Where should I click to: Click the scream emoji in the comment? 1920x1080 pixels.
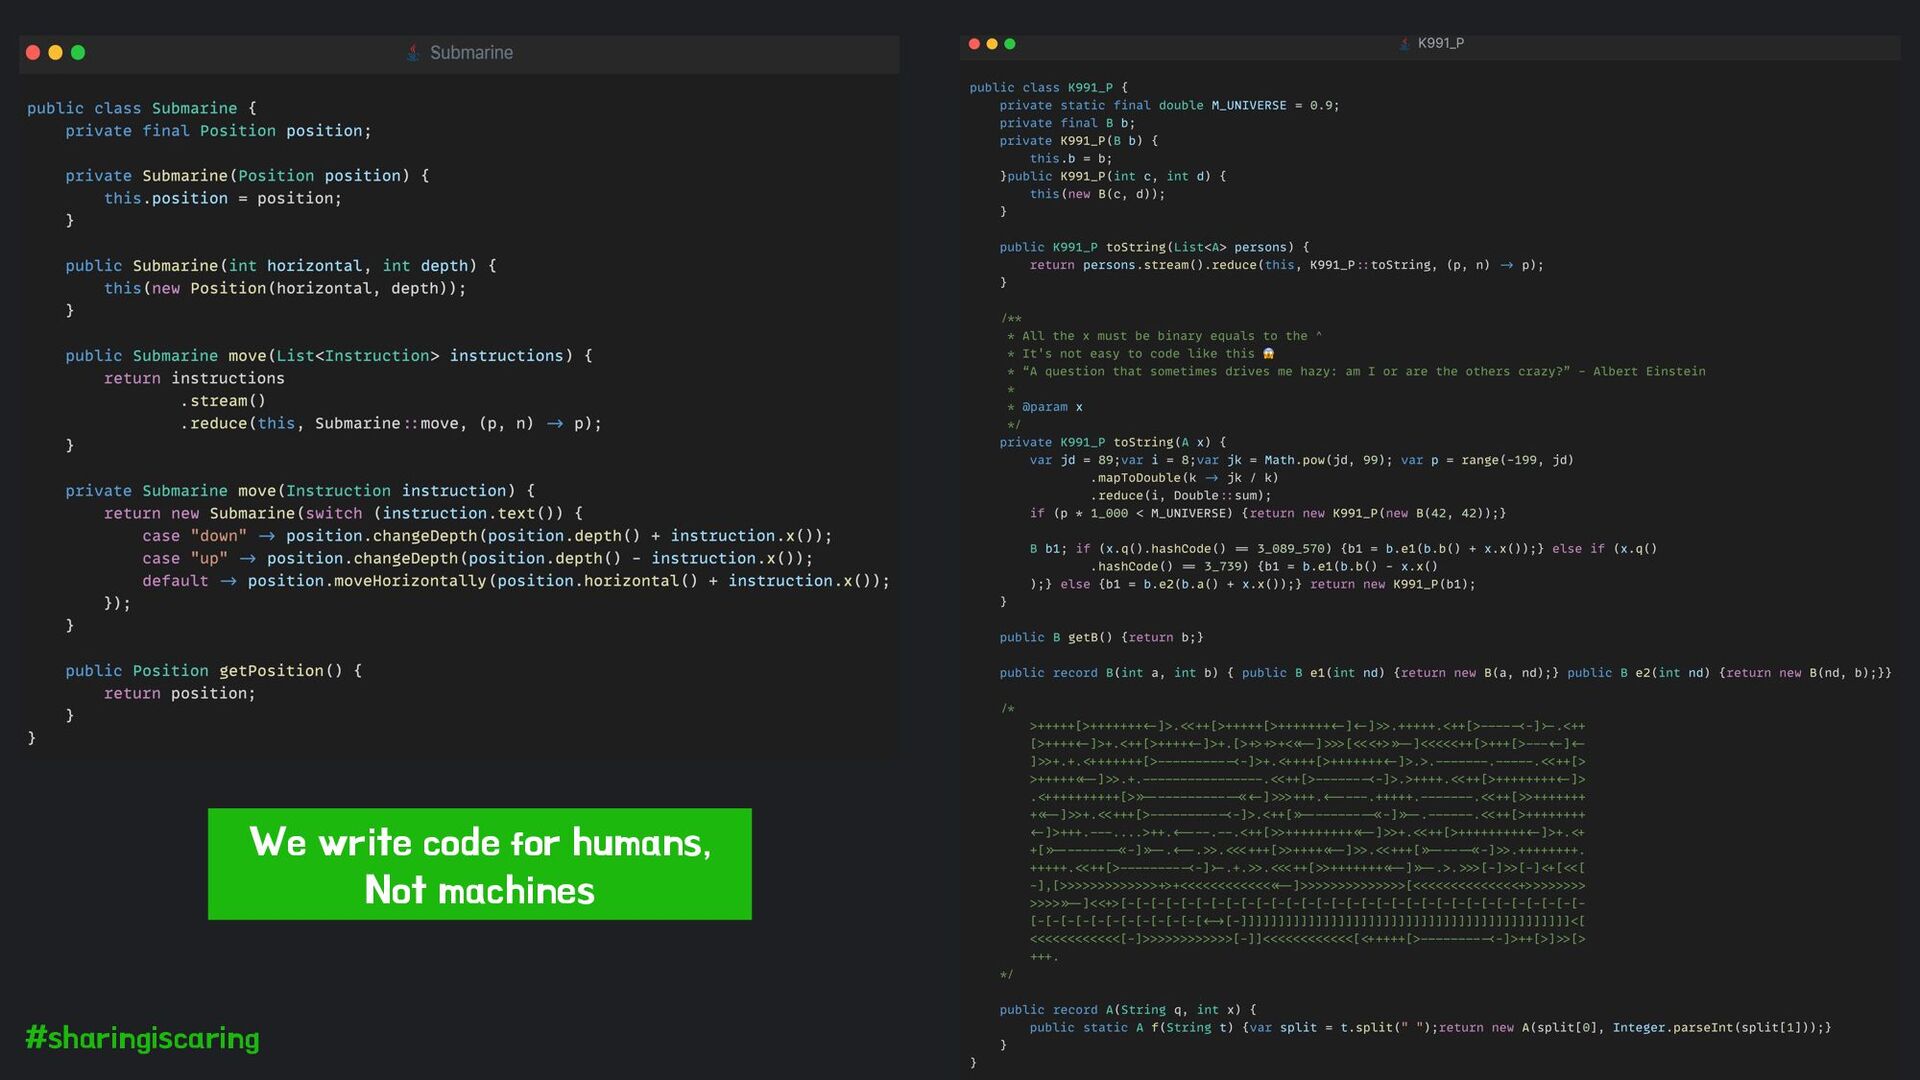[x=1268, y=354]
